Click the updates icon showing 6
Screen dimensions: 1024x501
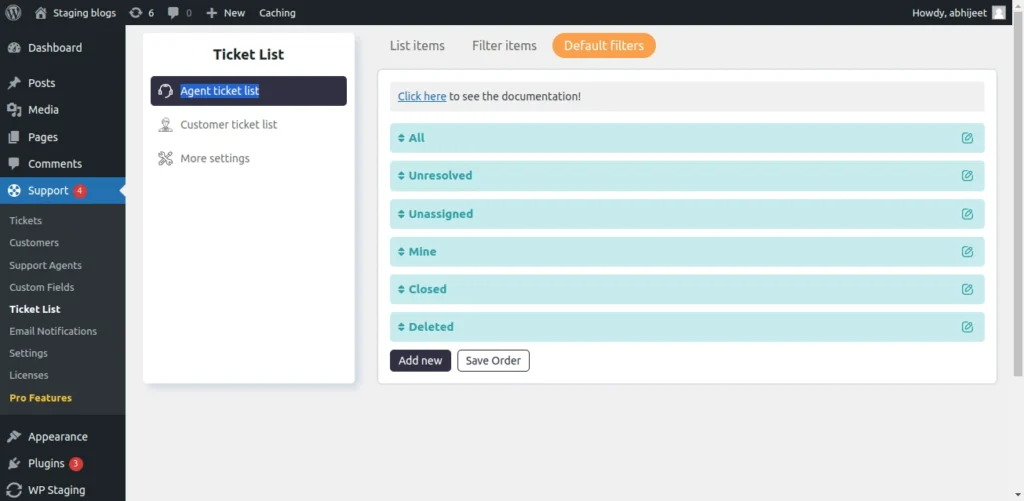pyautogui.click(x=136, y=12)
